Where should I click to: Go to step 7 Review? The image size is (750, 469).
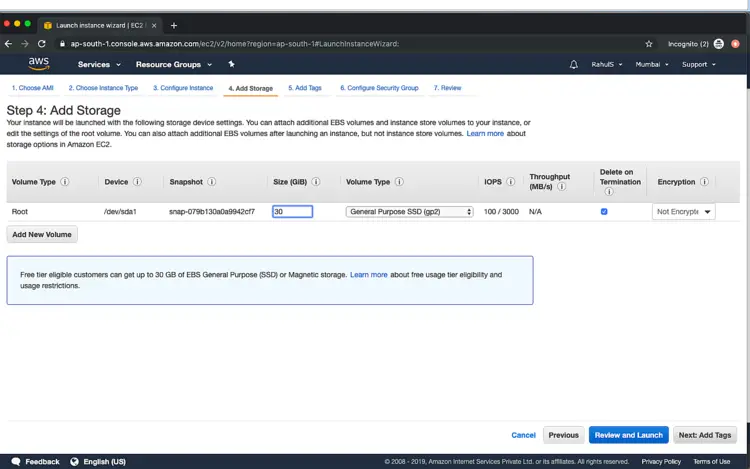(447, 88)
